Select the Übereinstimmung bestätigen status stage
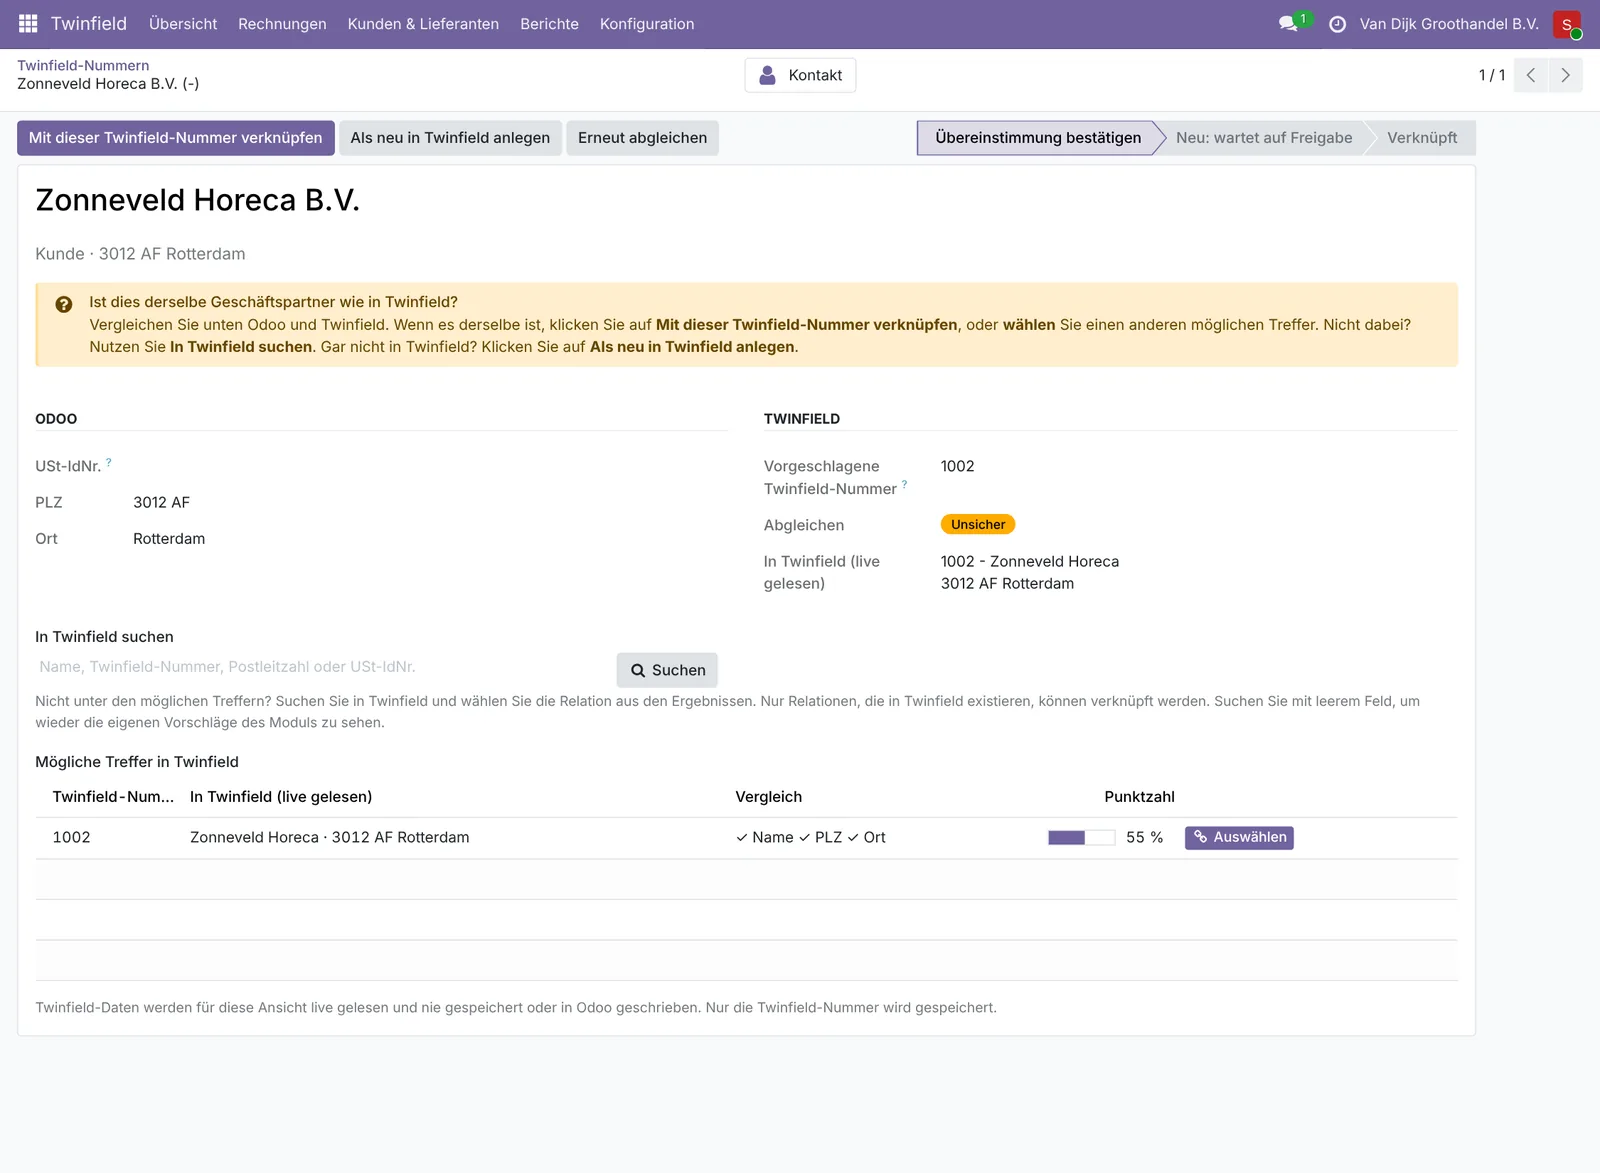The width and height of the screenshot is (1600, 1173). 1038,138
